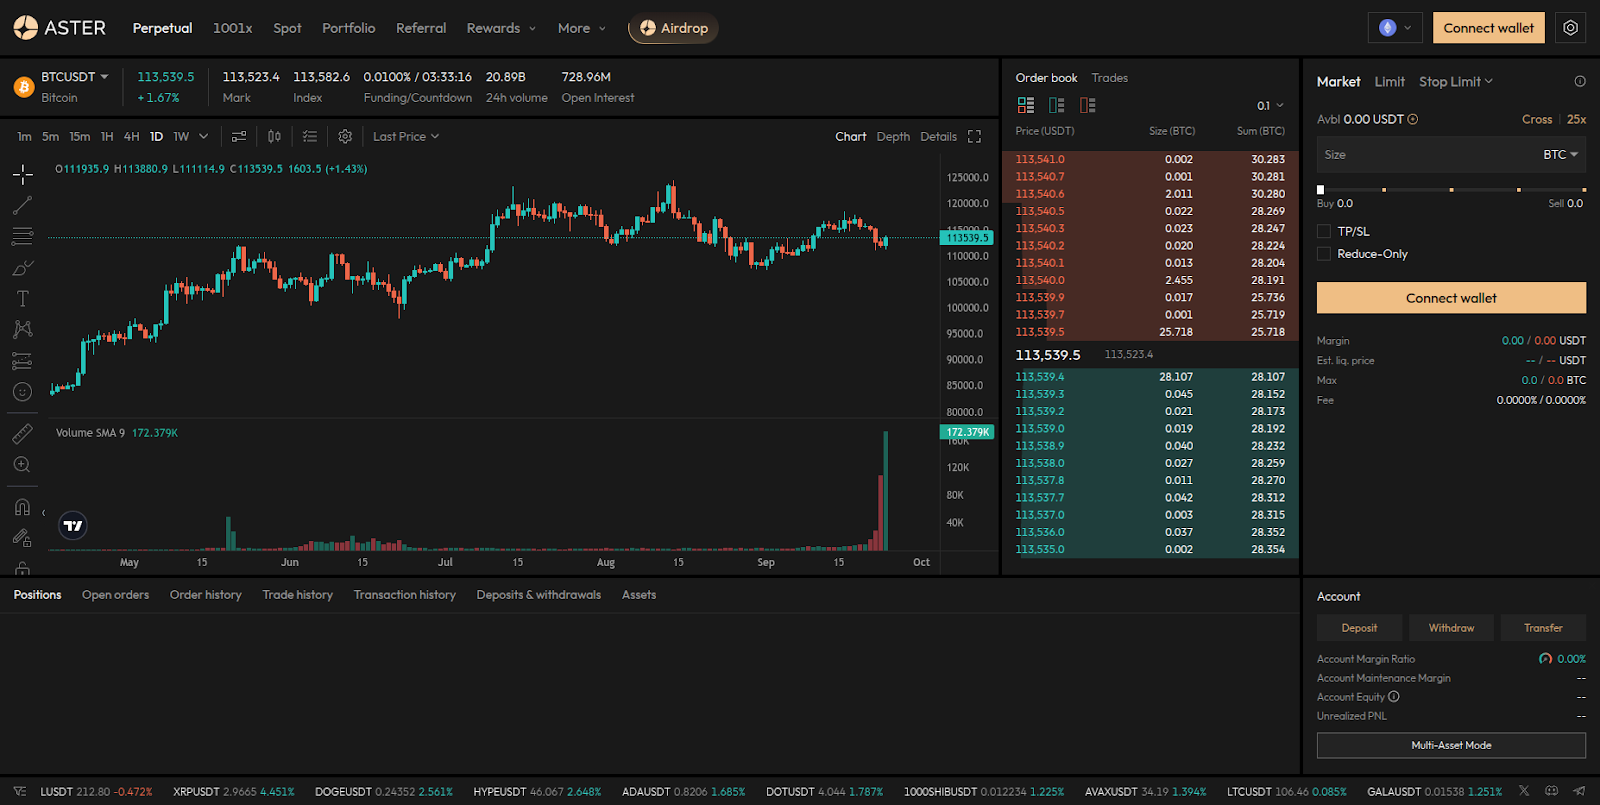Image resolution: width=1600 pixels, height=805 pixels.
Task: Show both bids and asks in order book
Action: [1026, 105]
